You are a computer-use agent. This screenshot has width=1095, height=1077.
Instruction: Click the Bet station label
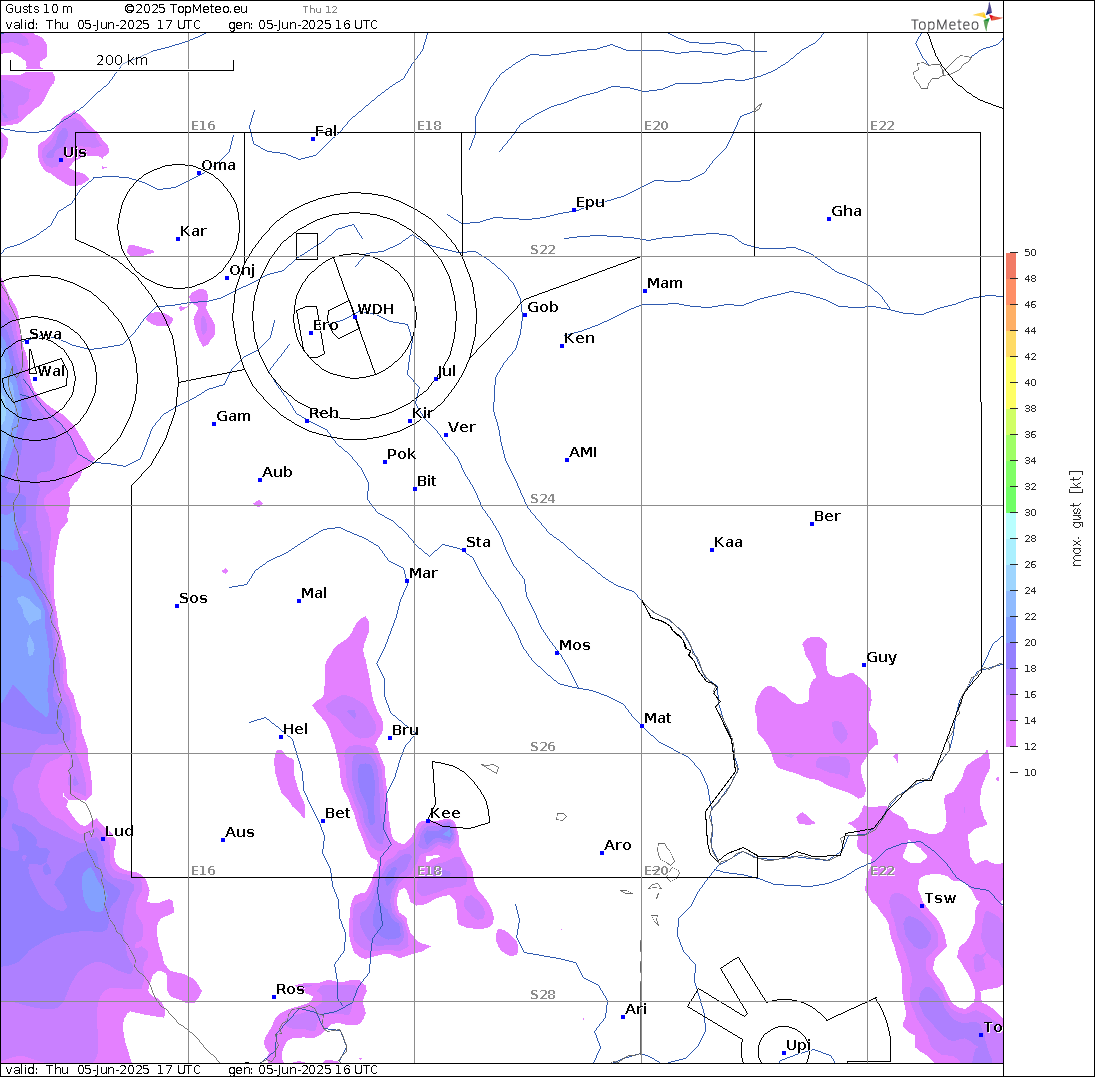[338, 813]
